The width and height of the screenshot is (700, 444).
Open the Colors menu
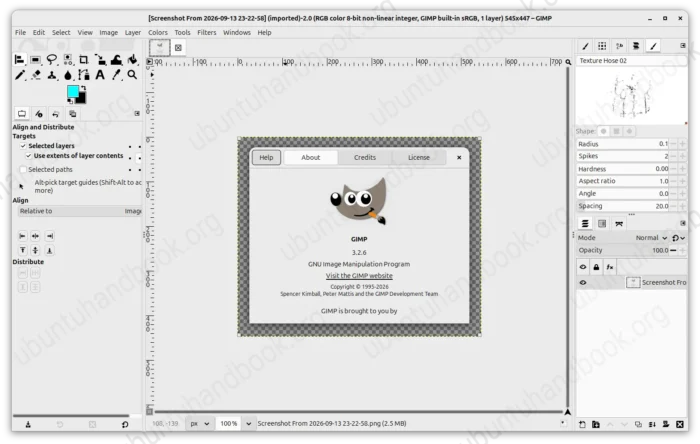(158, 33)
